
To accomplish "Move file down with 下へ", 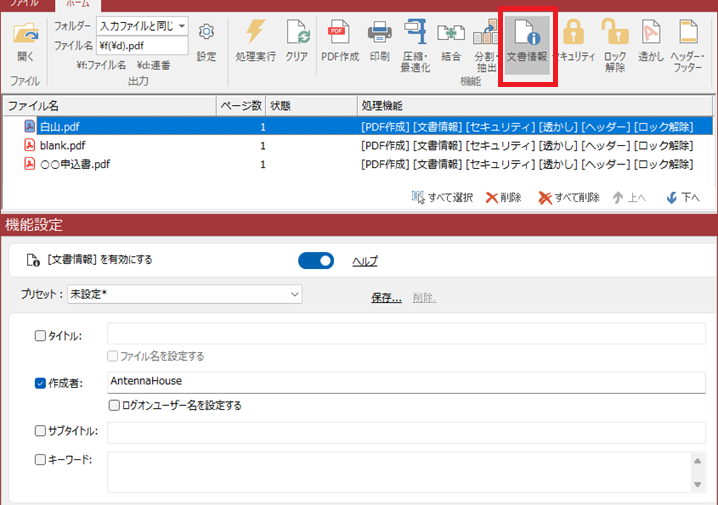I will (x=683, y=197).
